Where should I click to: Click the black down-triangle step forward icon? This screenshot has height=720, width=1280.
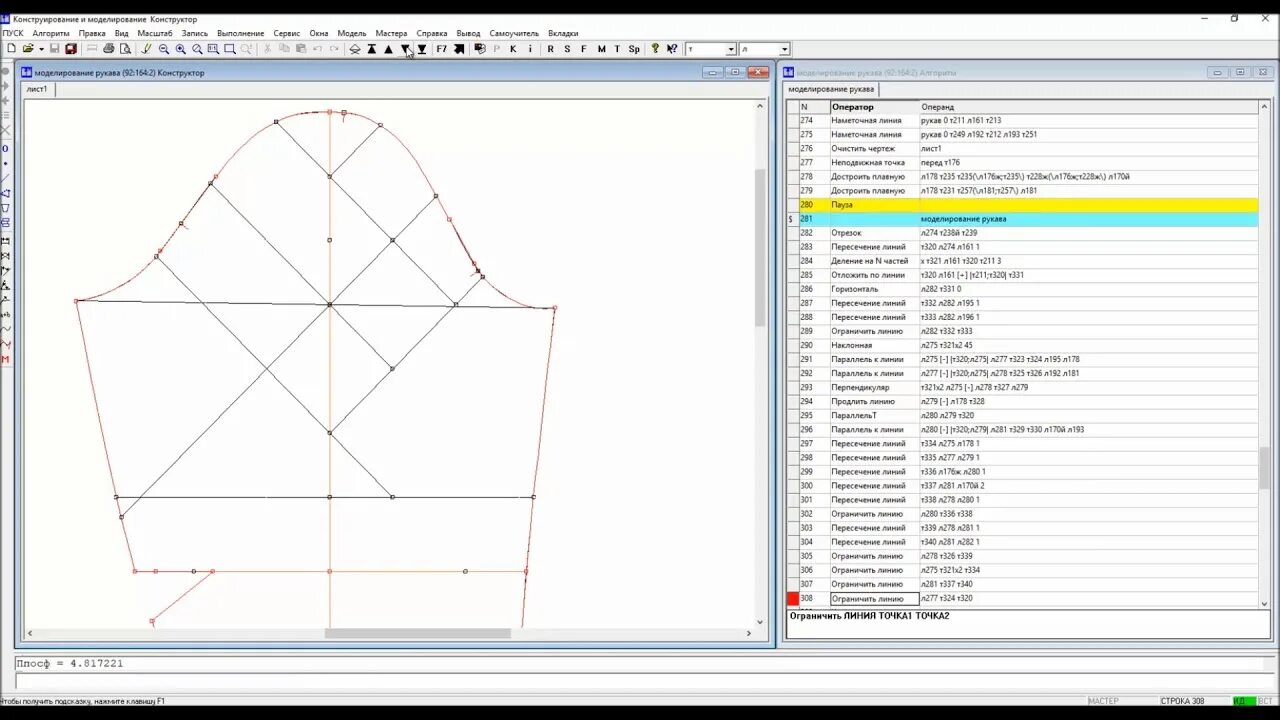pyautogui.click(x=405, y=49)
